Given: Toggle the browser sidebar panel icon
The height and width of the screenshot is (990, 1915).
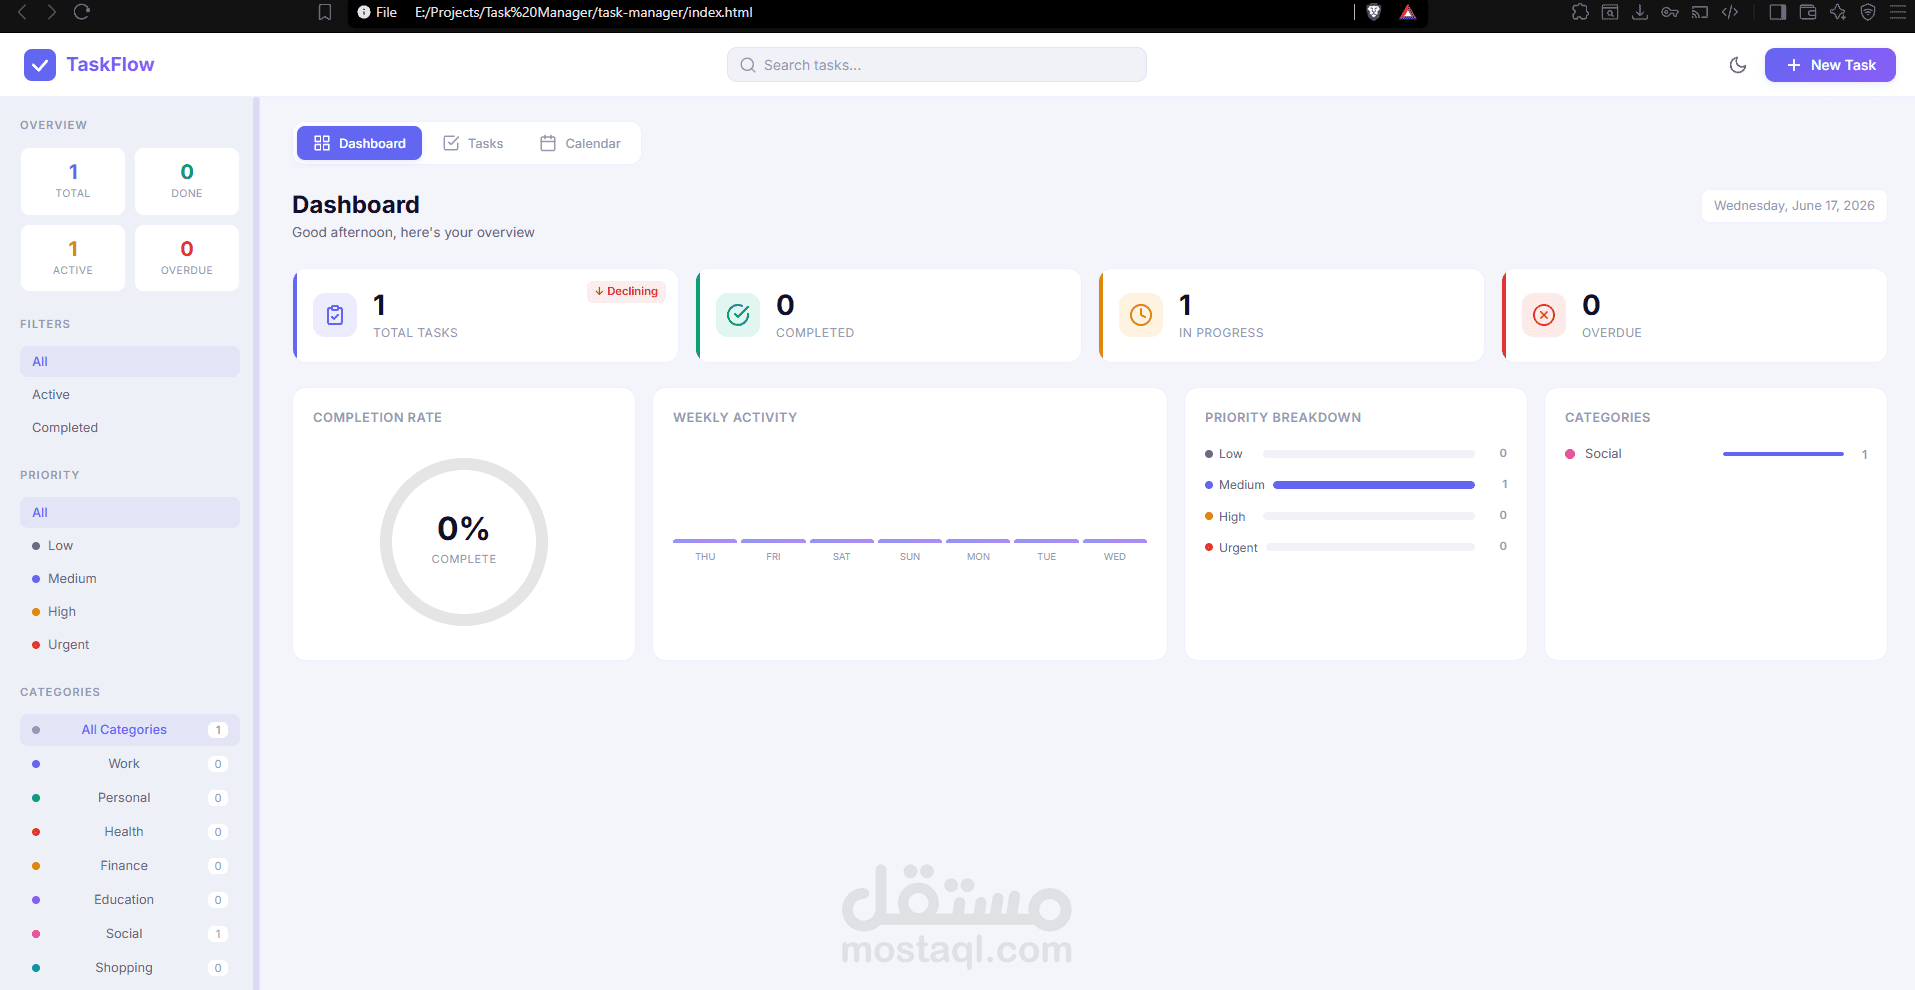Looking at the screenshot, I should [x=1777, y=12].
